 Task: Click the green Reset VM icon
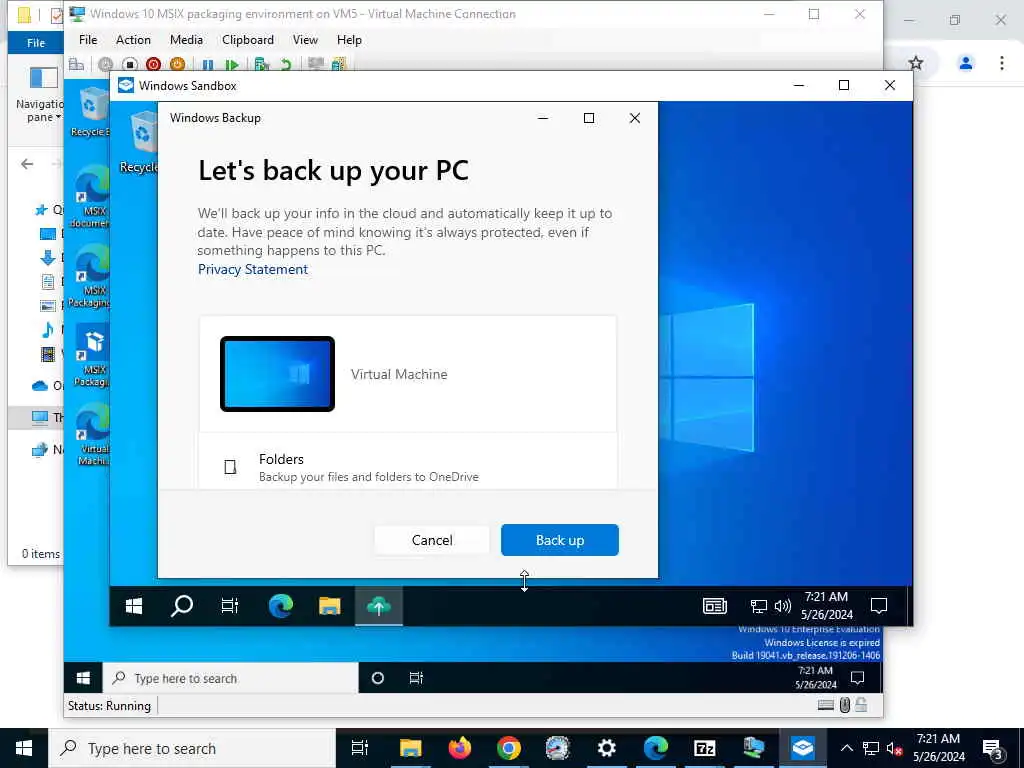tap(231, 64)
